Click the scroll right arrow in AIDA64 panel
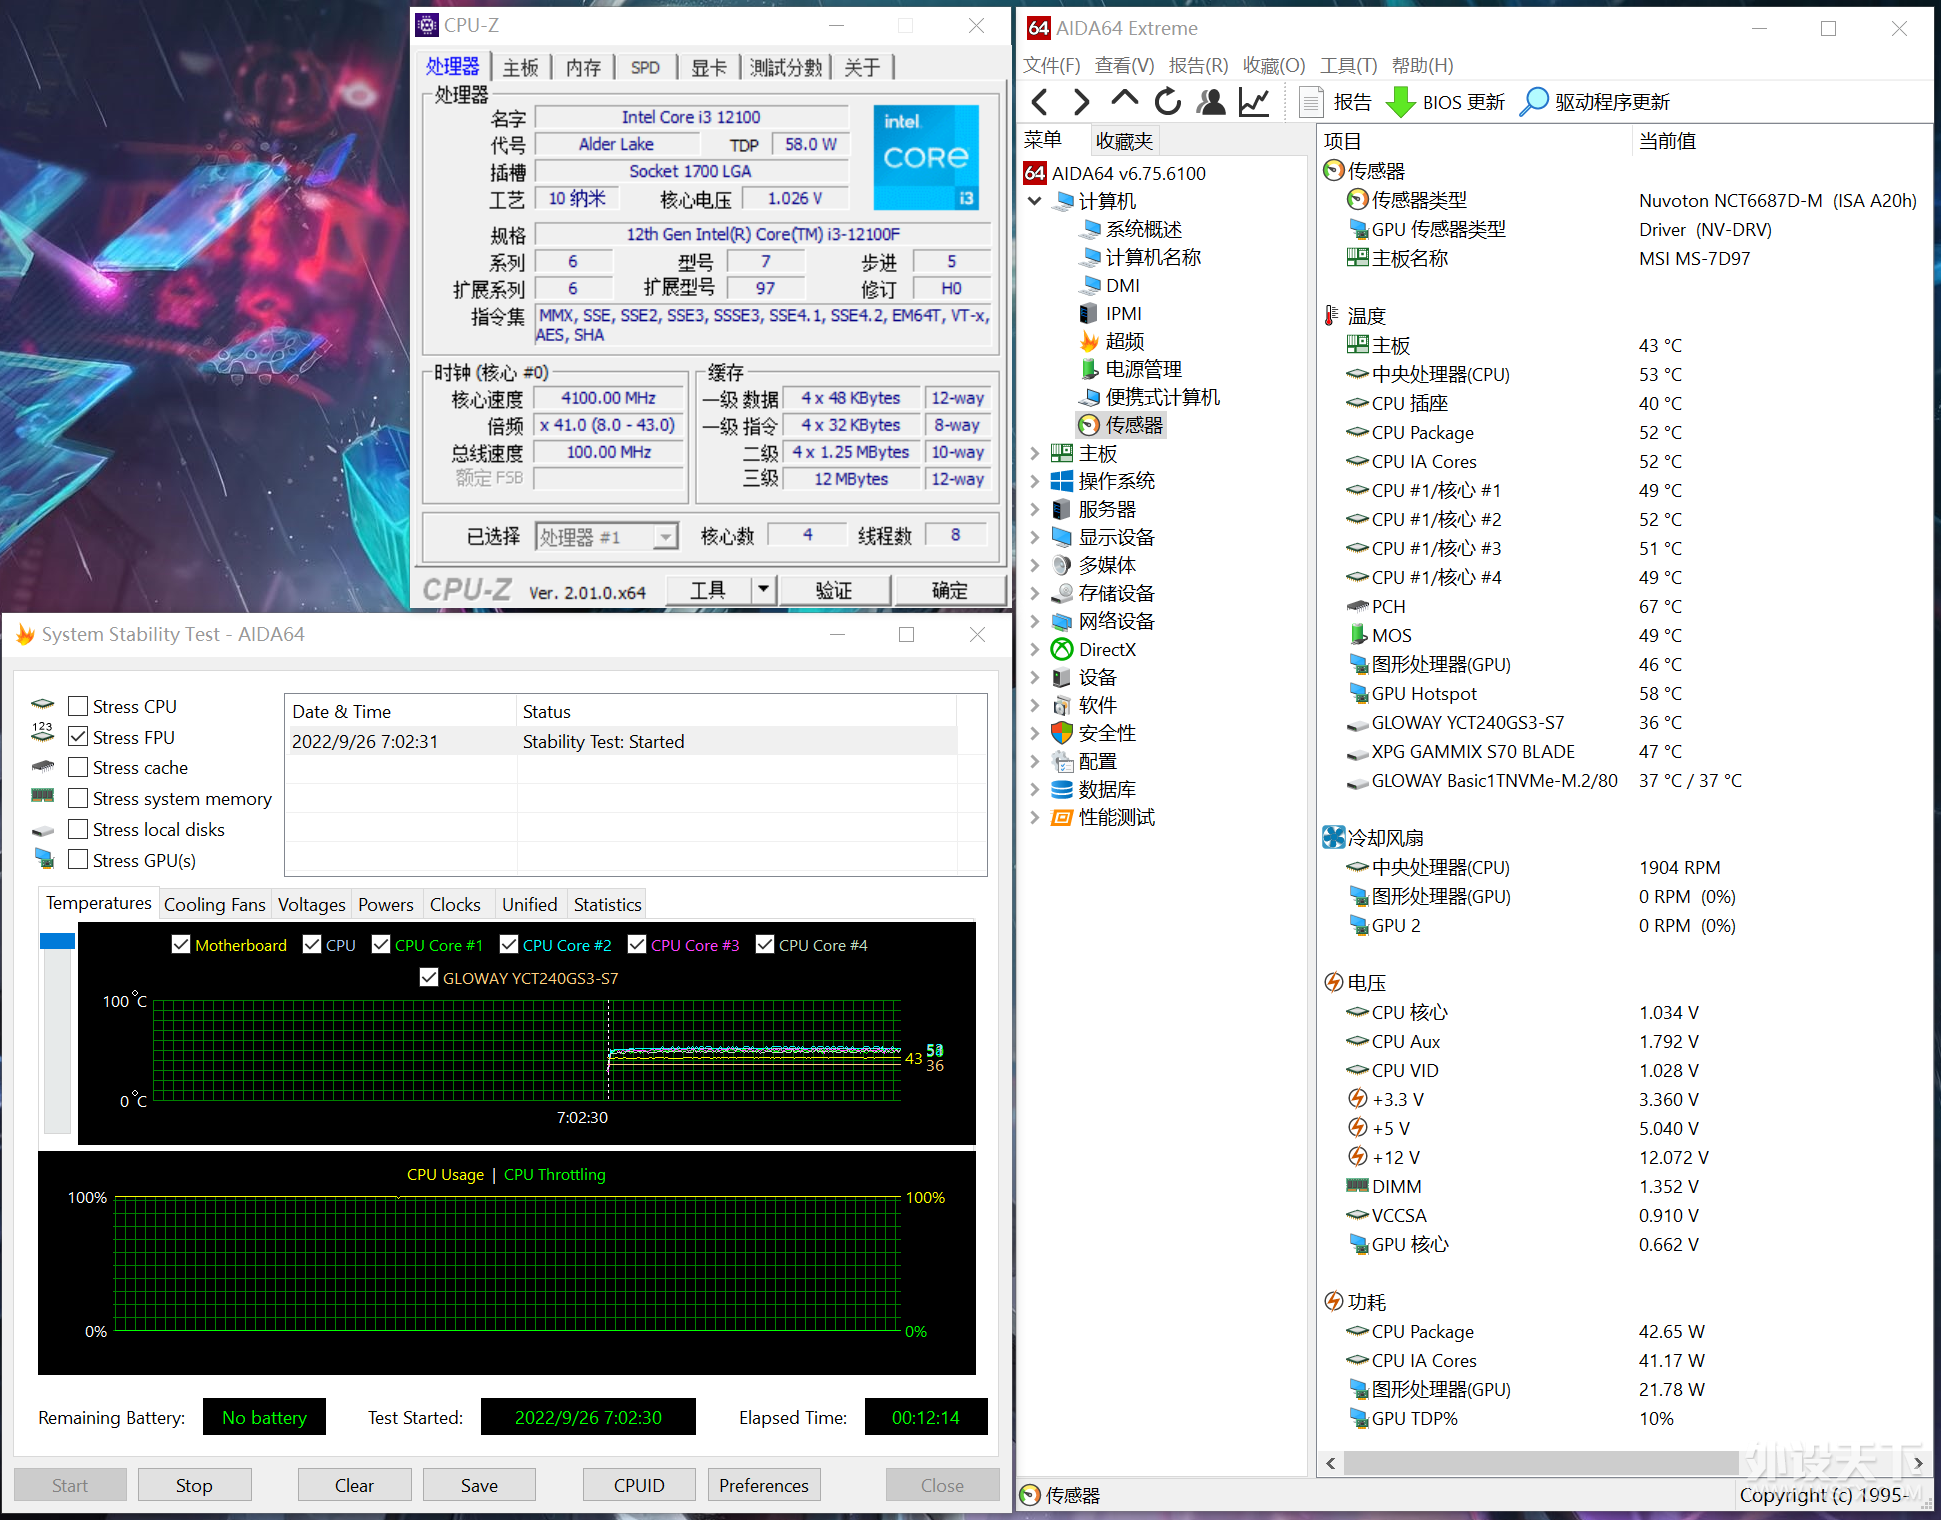 [x=1918, y=1462]
